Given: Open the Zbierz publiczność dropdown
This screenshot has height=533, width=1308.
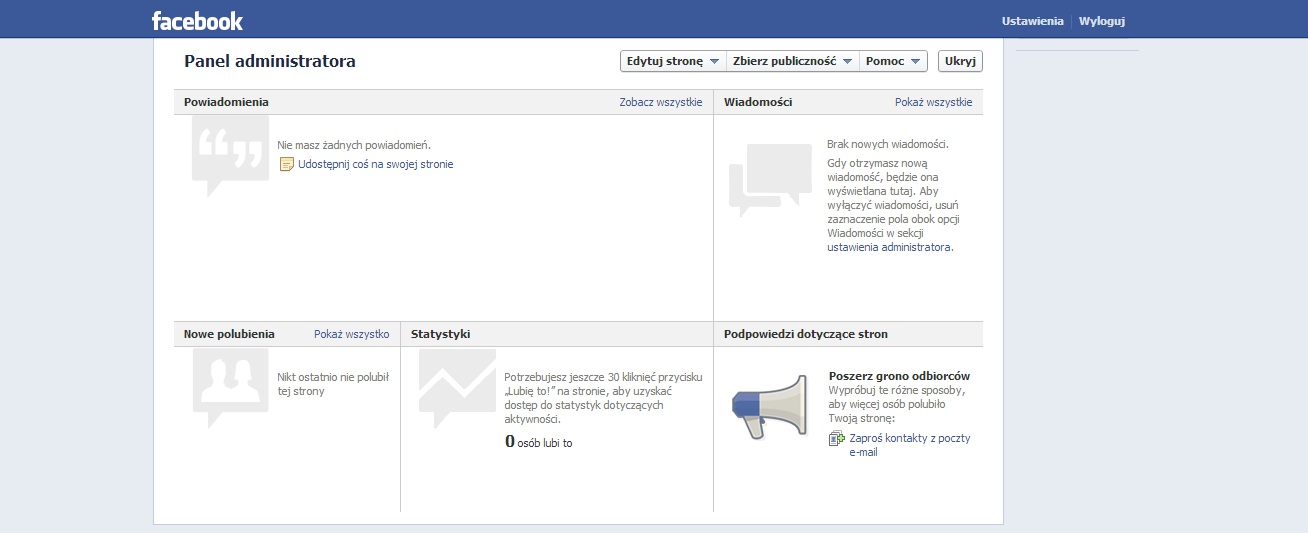Looking at the screenshot, I should 792,61.
